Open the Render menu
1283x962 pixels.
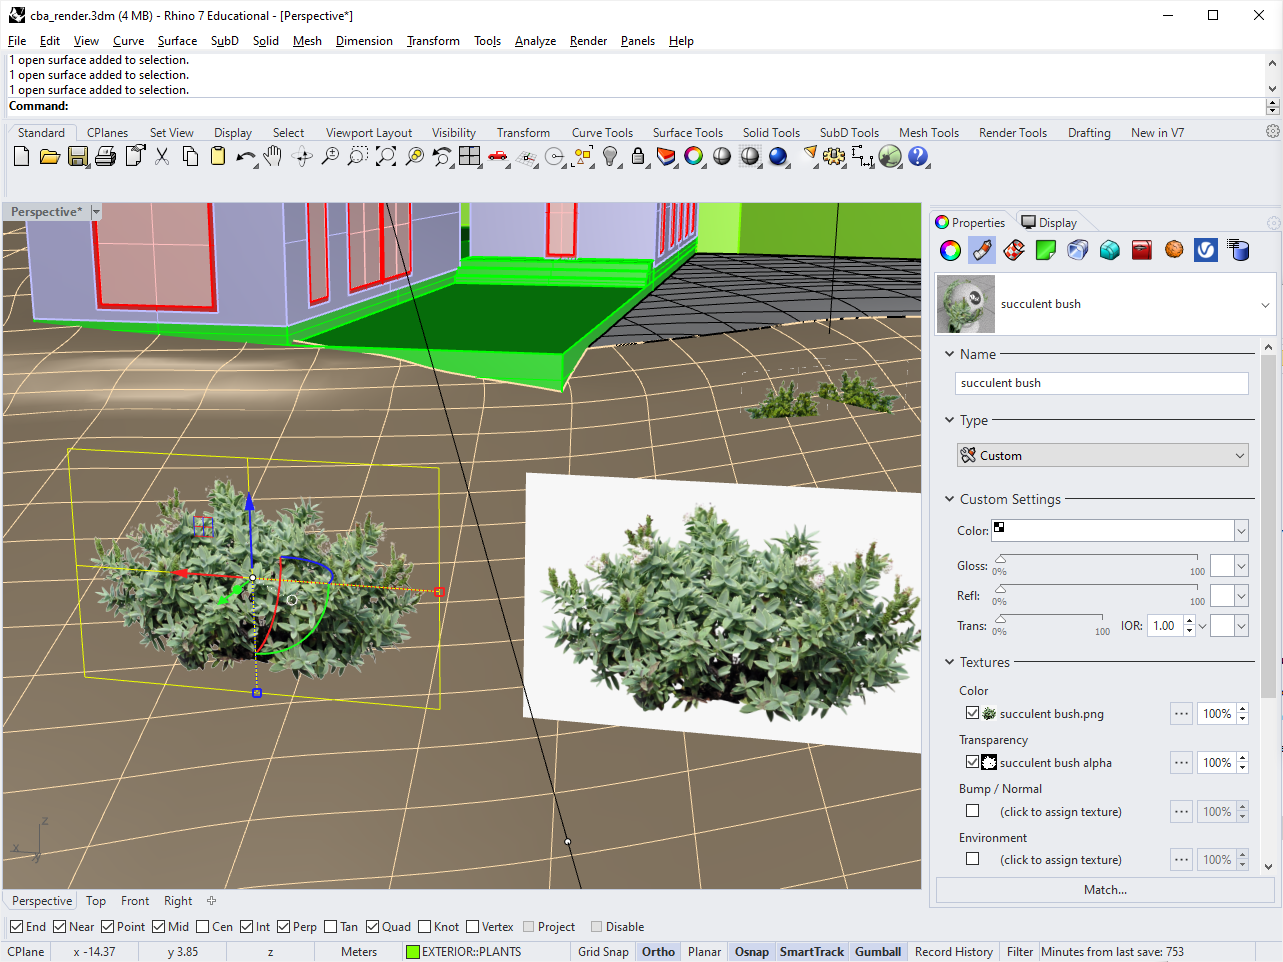[588, 41]
